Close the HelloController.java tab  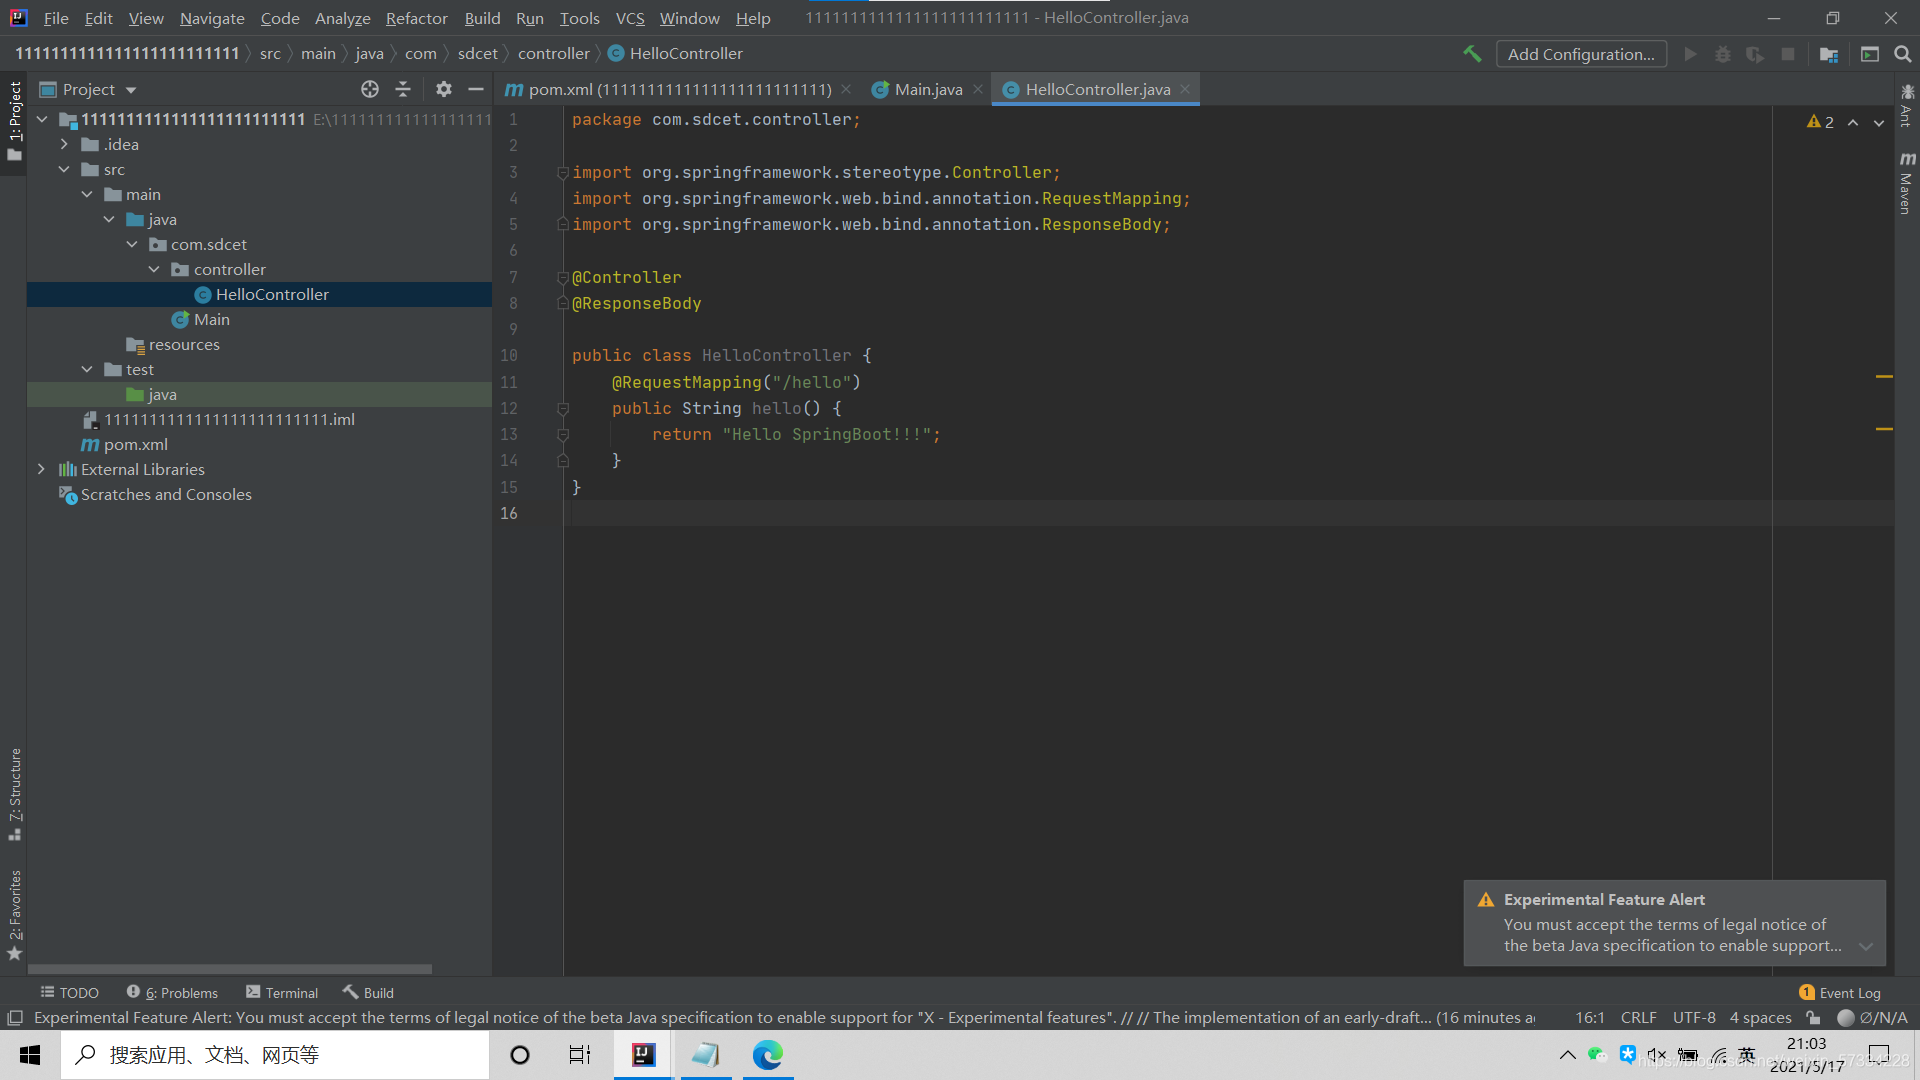click(1185, 89)
